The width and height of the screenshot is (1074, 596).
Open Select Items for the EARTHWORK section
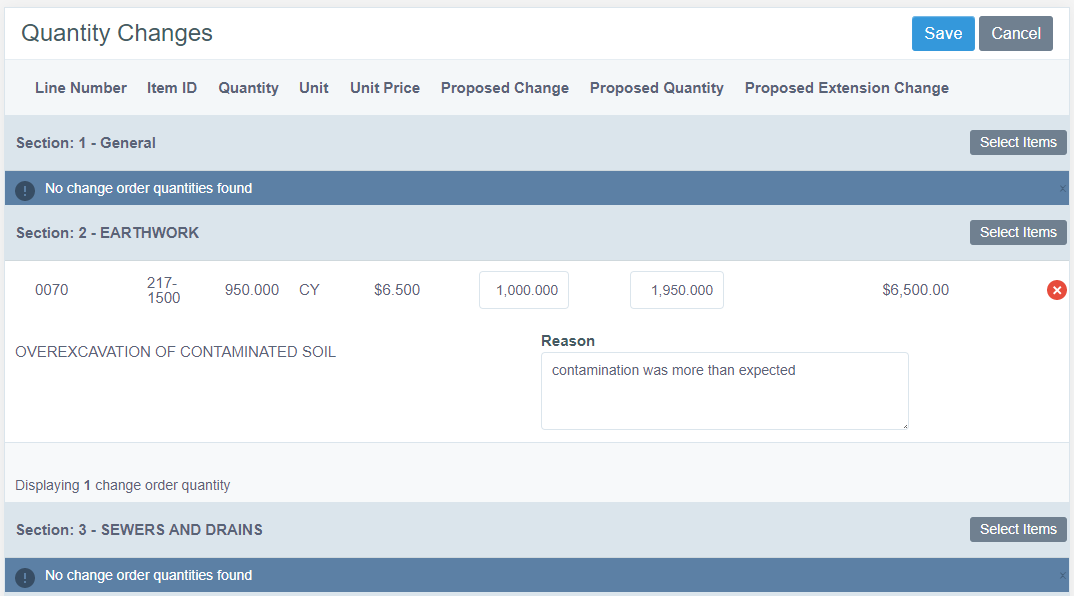pos(1017,232)
